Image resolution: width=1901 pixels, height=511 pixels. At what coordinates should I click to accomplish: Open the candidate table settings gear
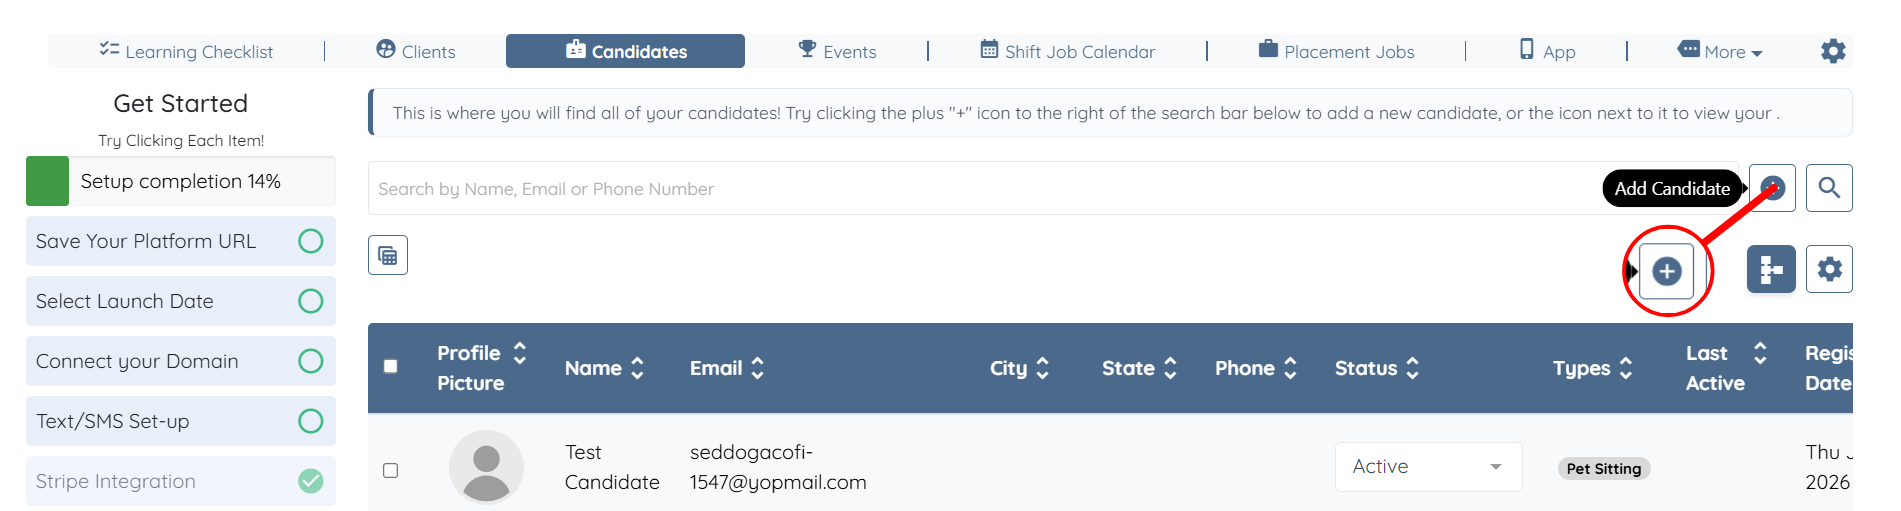click(x=1829, y=270)
